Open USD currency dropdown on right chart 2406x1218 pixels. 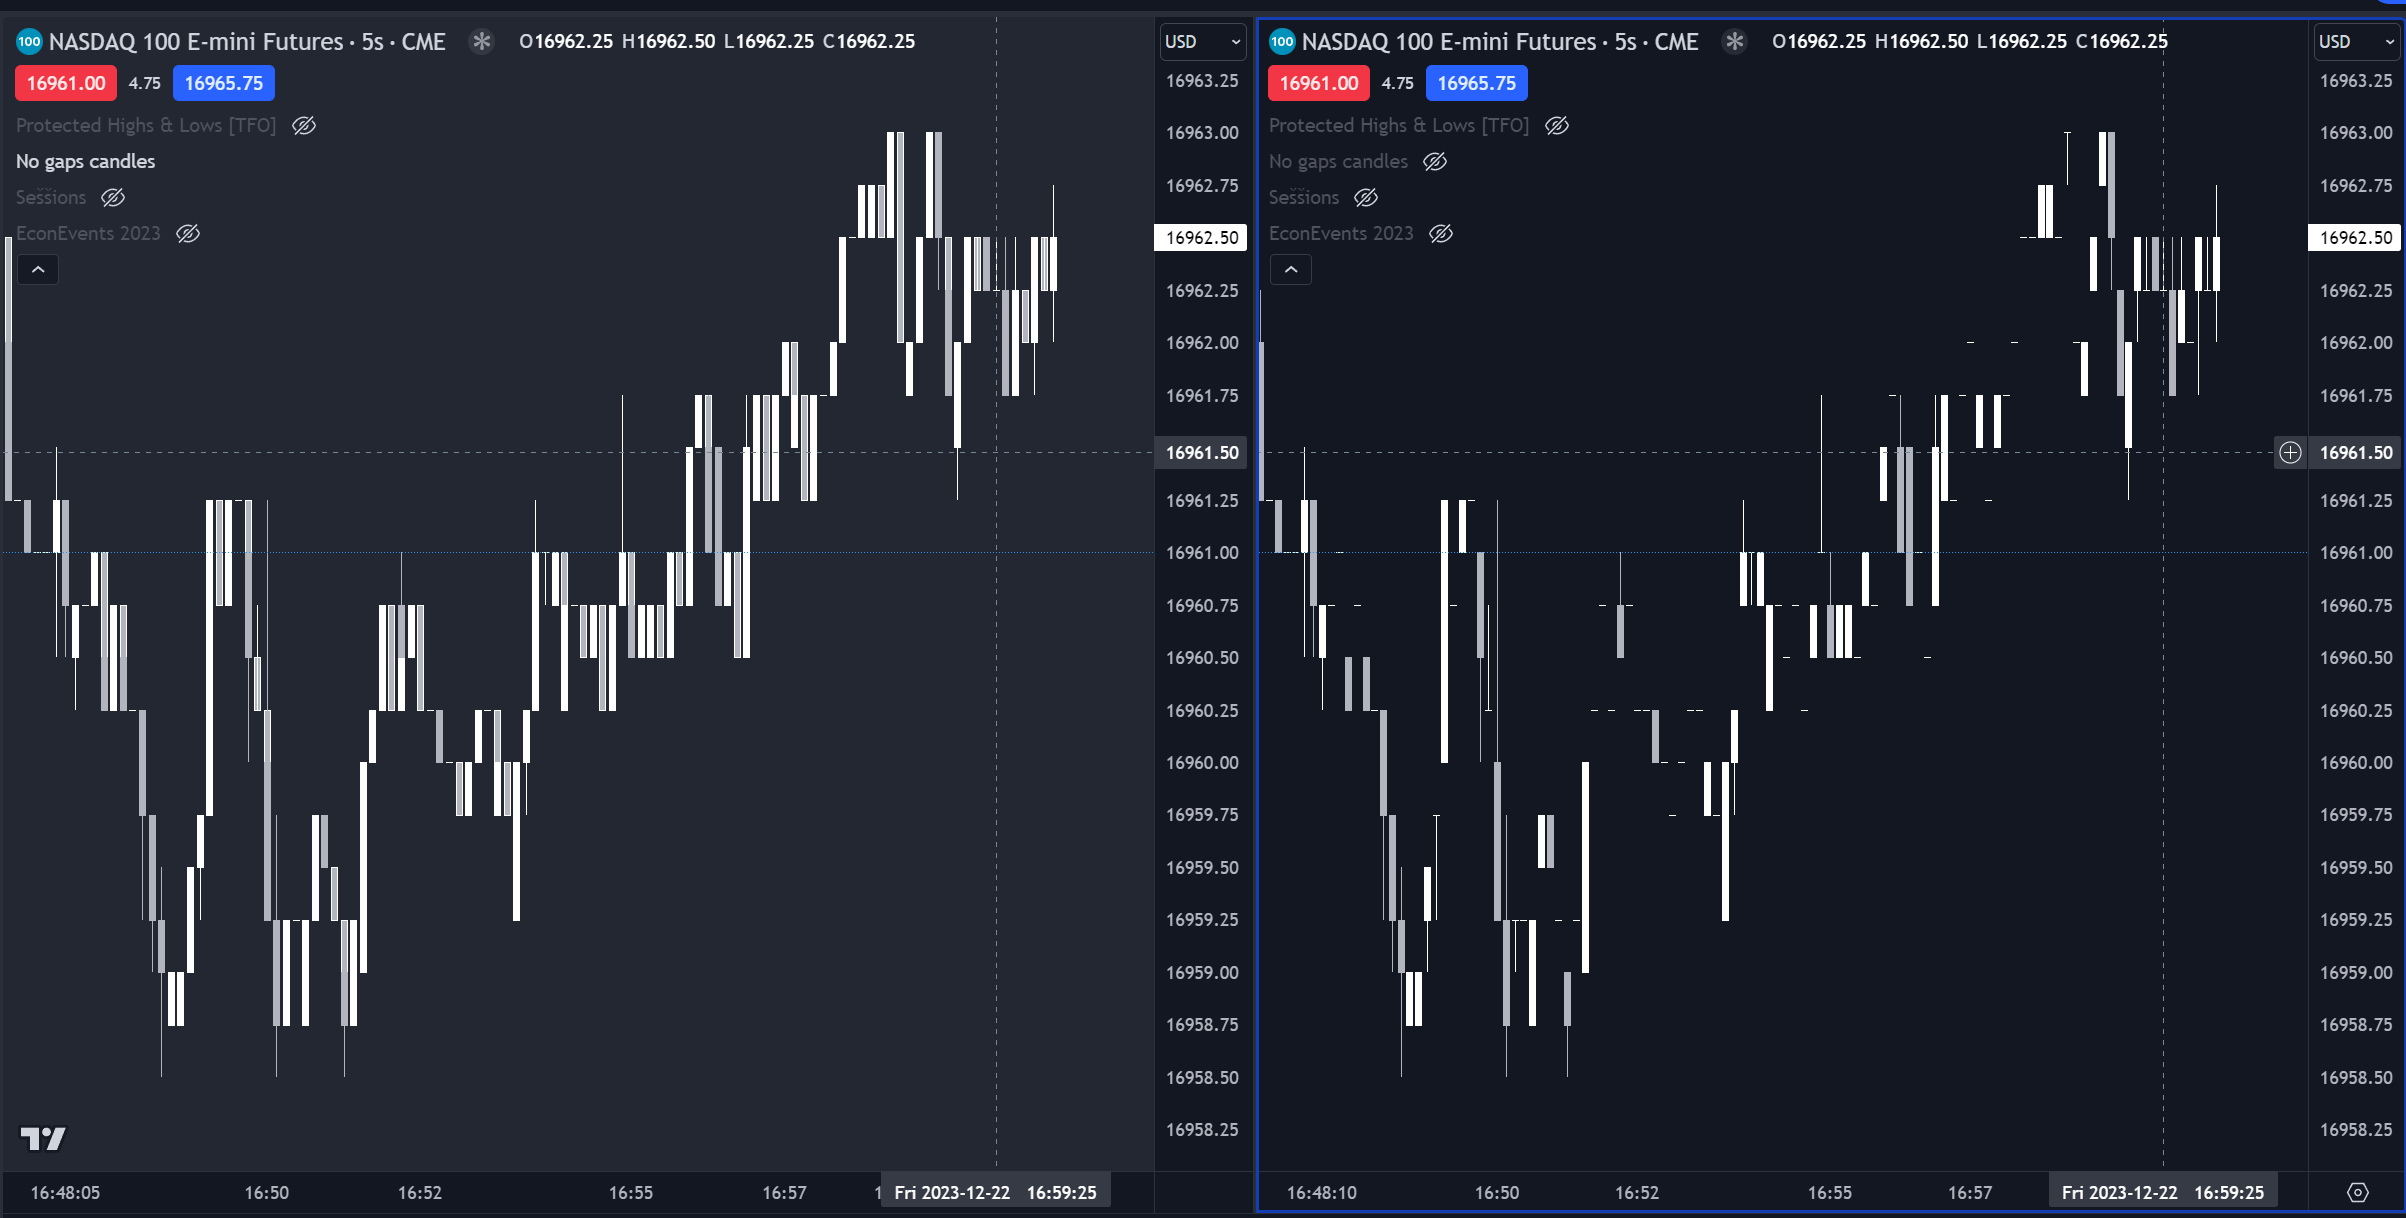tap(2356, 42)
